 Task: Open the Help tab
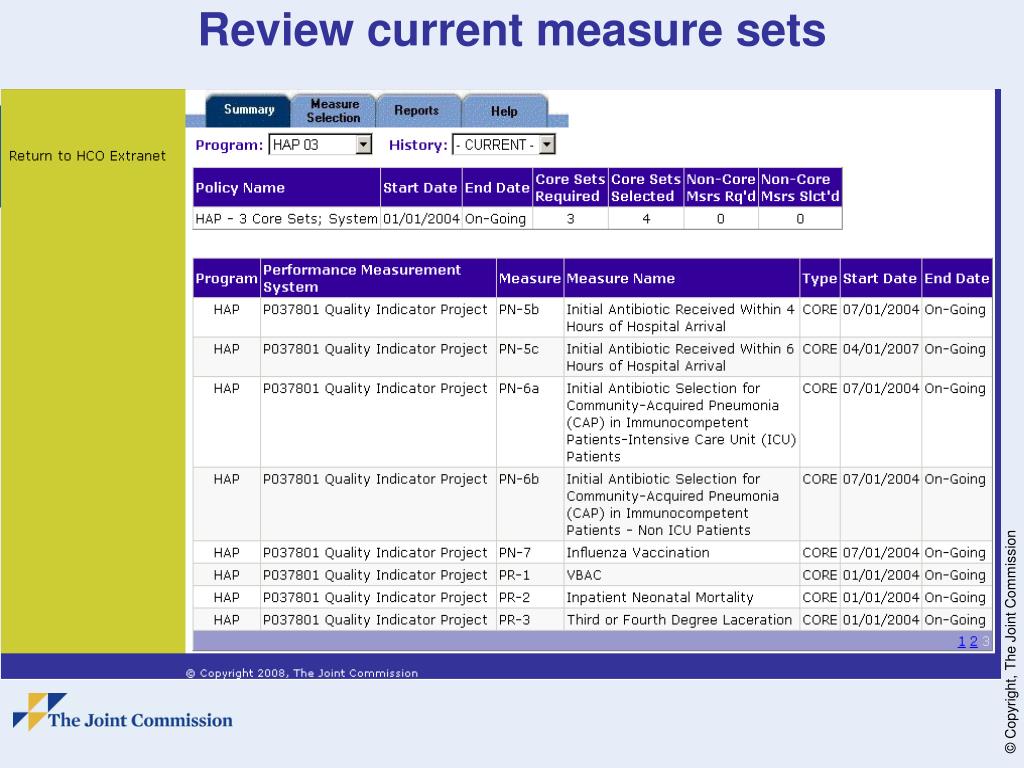click(504, 112)
